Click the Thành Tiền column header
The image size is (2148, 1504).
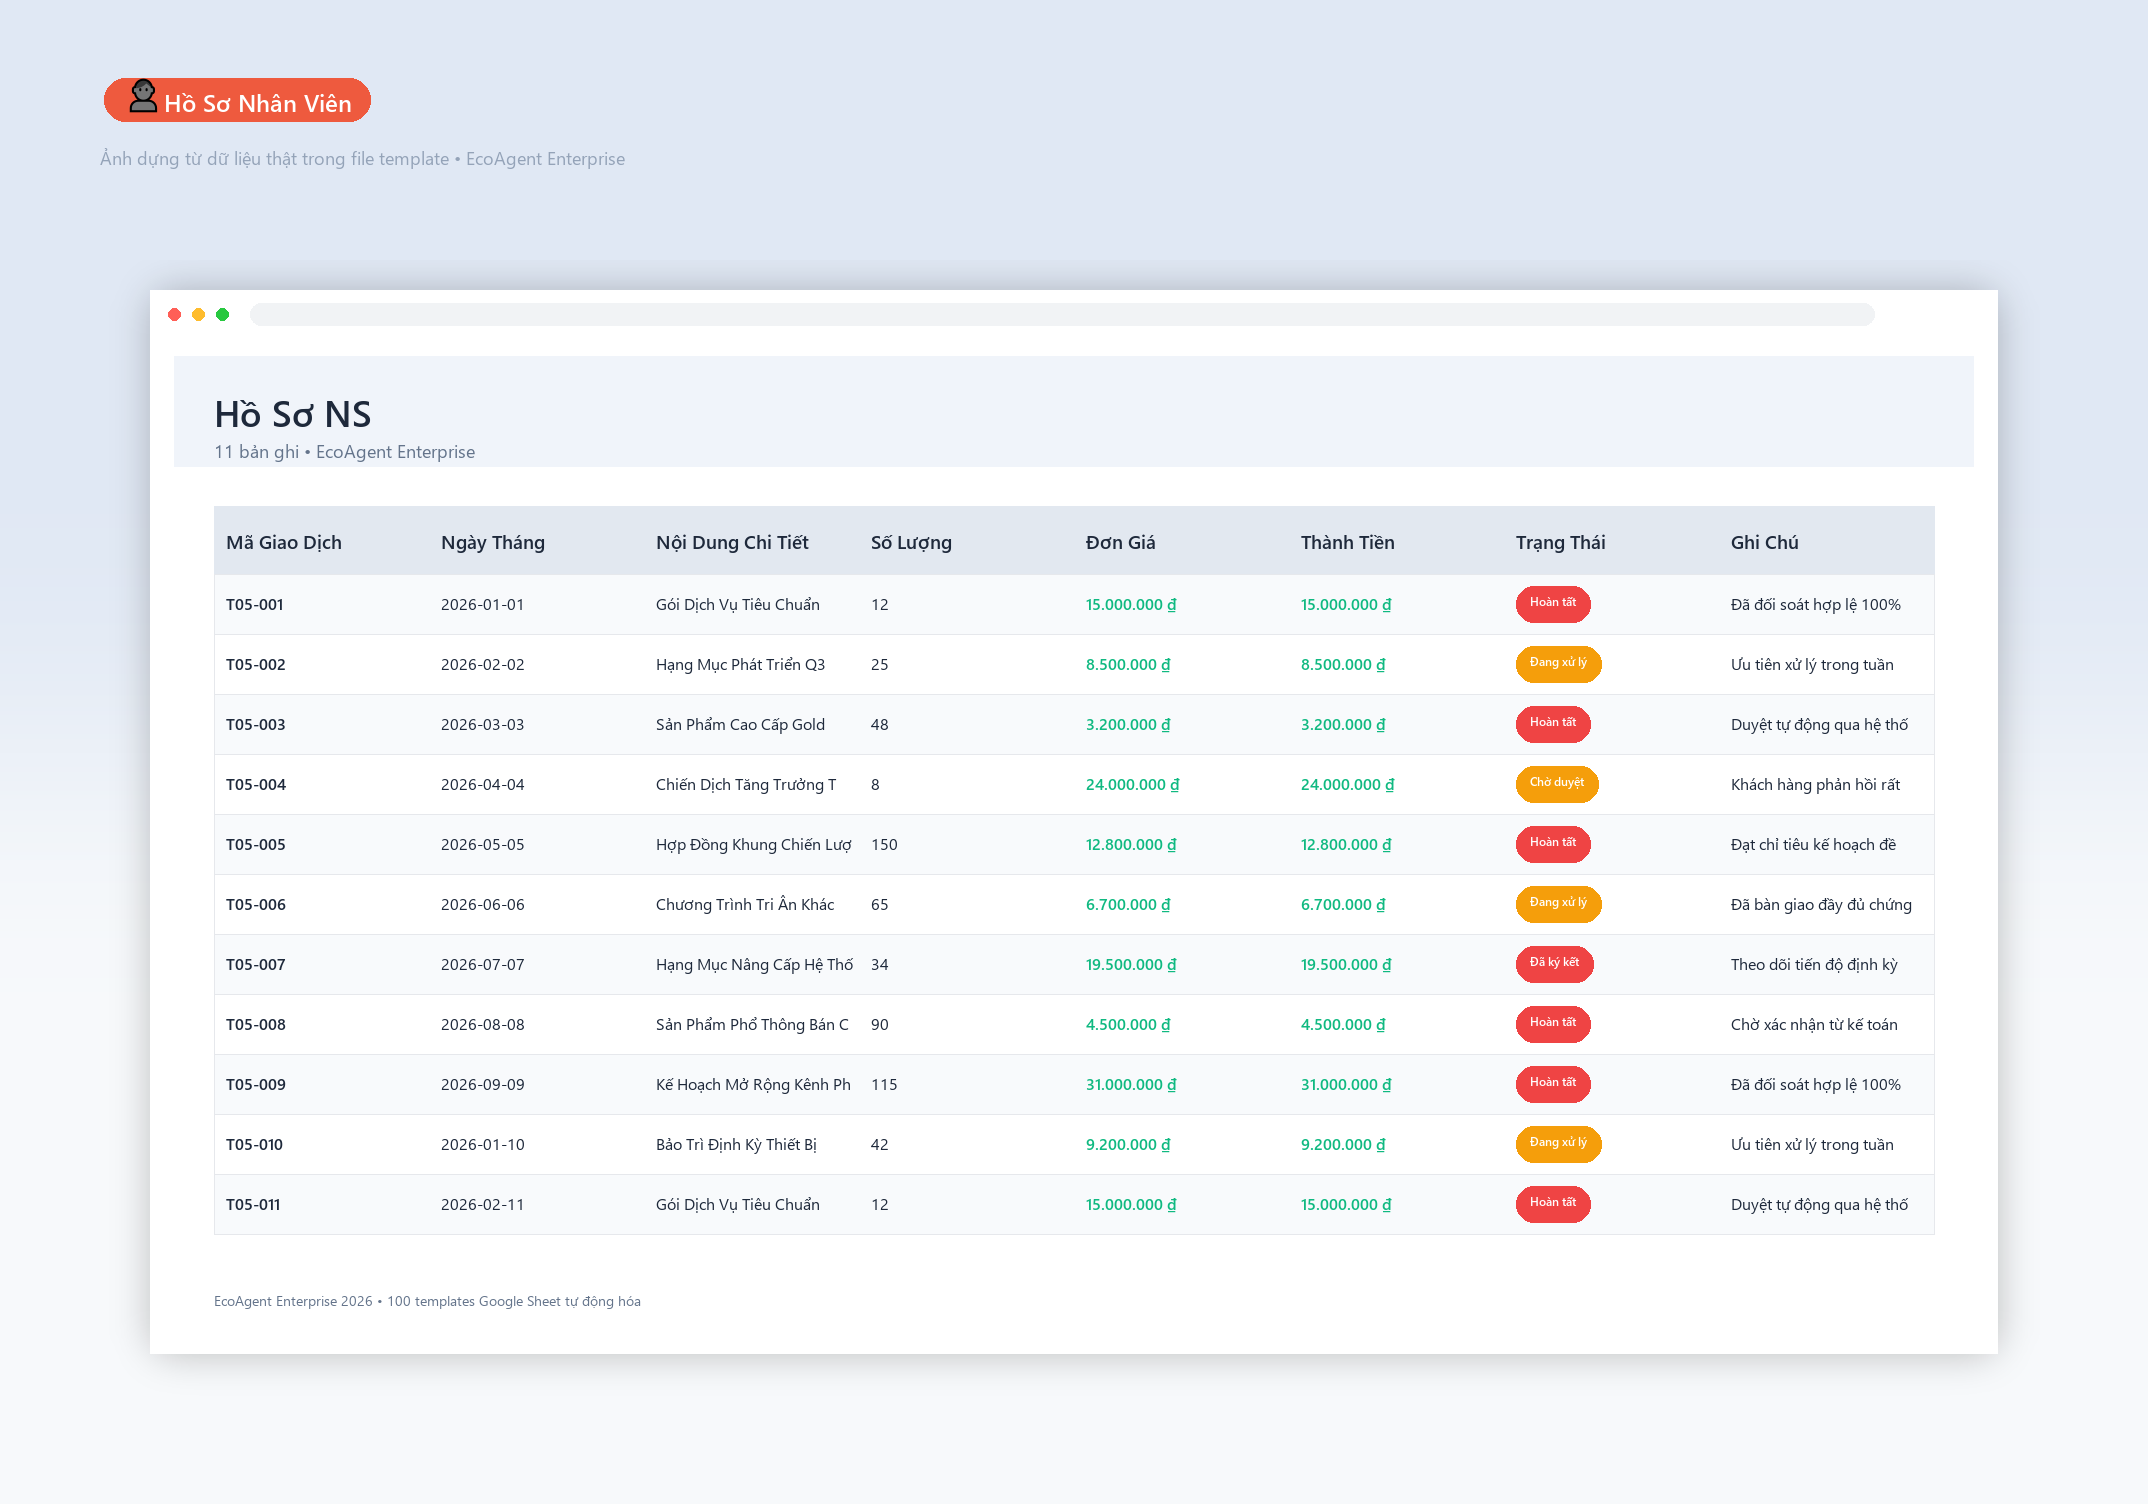pyautogui.click(x=1347, y=542)
